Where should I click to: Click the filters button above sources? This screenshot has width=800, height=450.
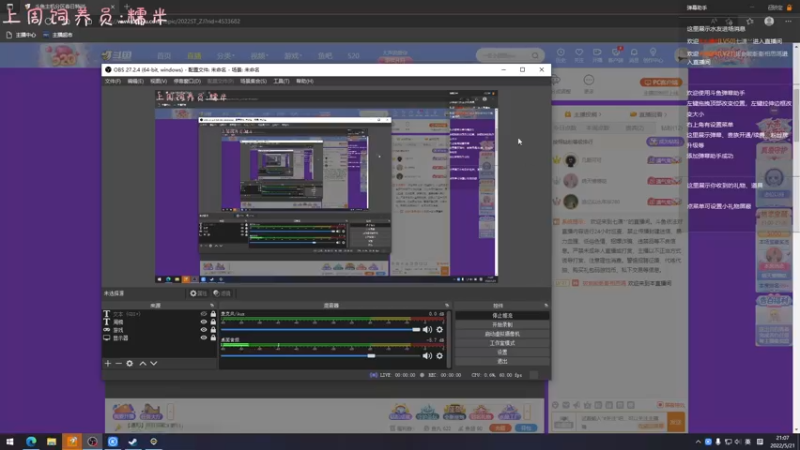coord(222,293)
